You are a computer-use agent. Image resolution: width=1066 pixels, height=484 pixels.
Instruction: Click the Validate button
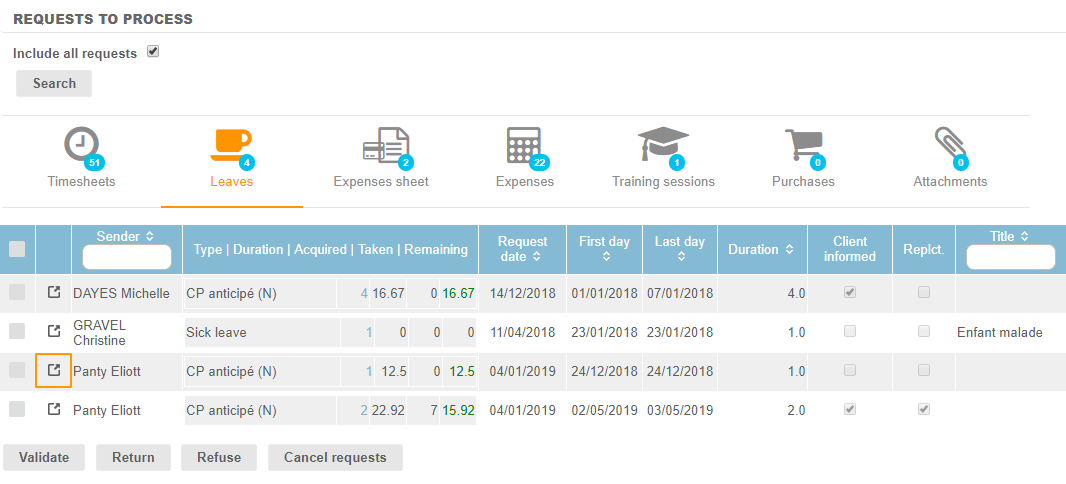point(43,457)
